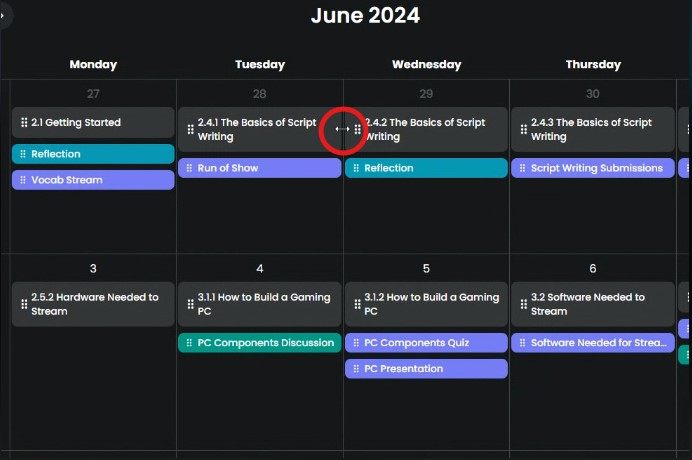This screenshot has width=692, height=460.
Task: Click drag handle of Script Writing Submissions
Action: (522, 168)
